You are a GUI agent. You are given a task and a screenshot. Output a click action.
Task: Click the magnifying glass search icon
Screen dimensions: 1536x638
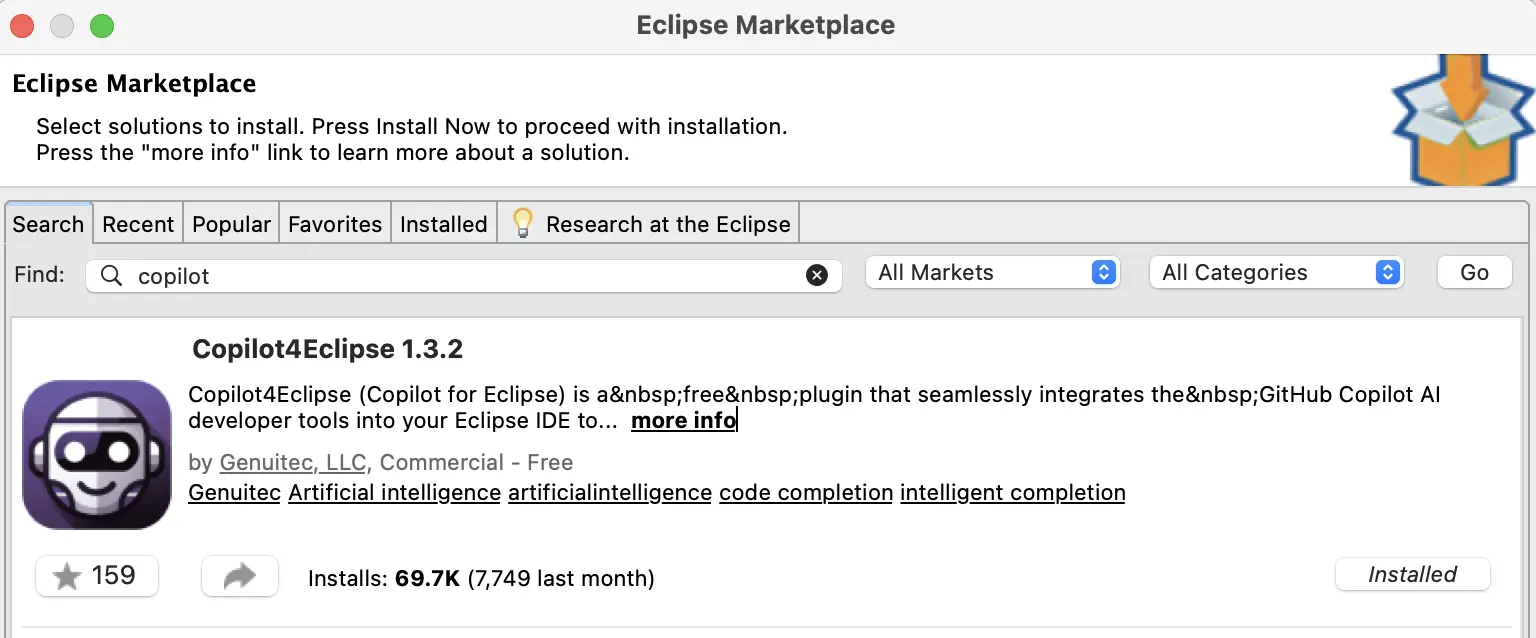click(x=112, y=276)
